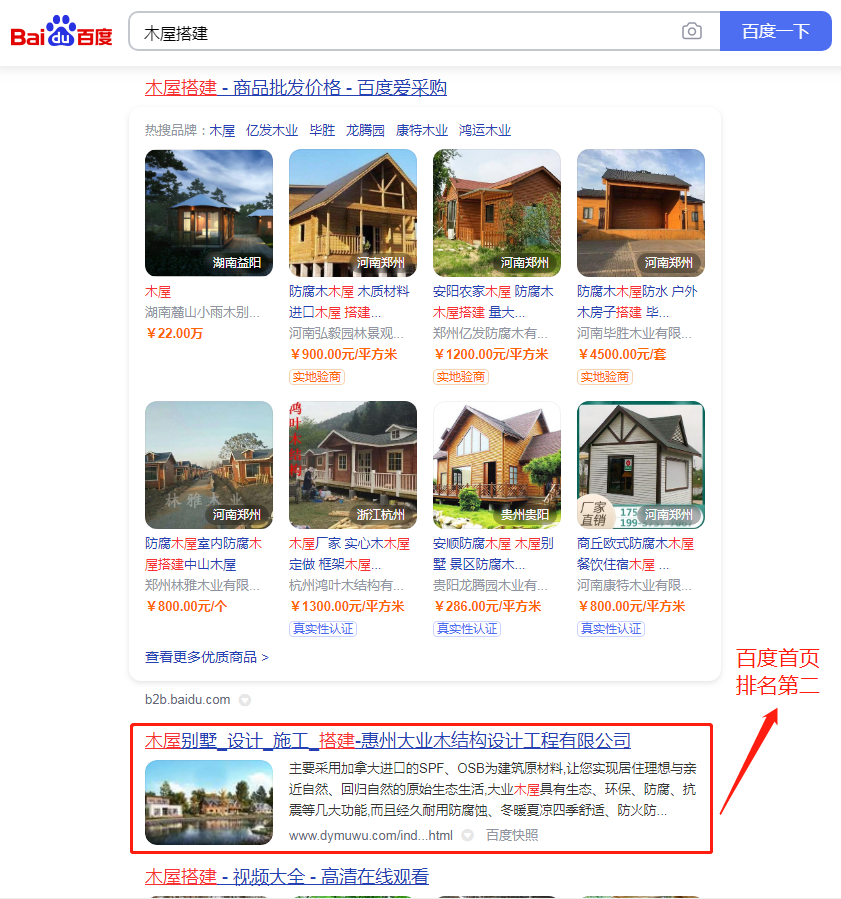This screenshot has height=899, width=841.
Task: Click the Baidu logo
Action: coord(61,31)
